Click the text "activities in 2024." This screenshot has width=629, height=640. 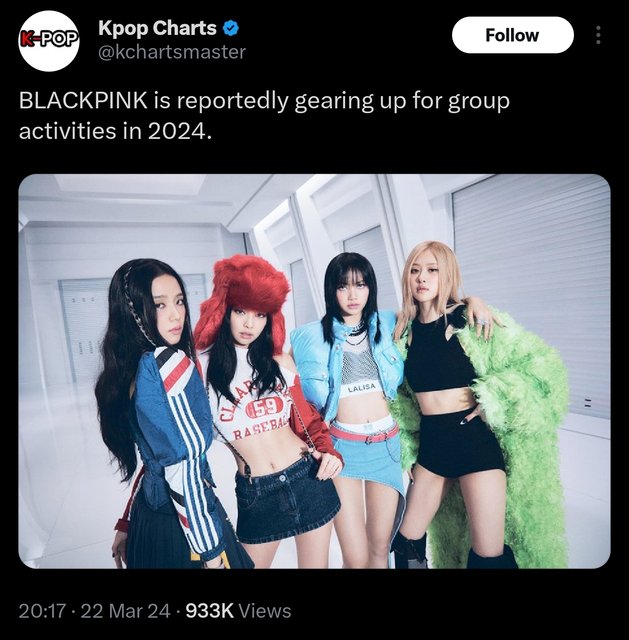[116, 131]
